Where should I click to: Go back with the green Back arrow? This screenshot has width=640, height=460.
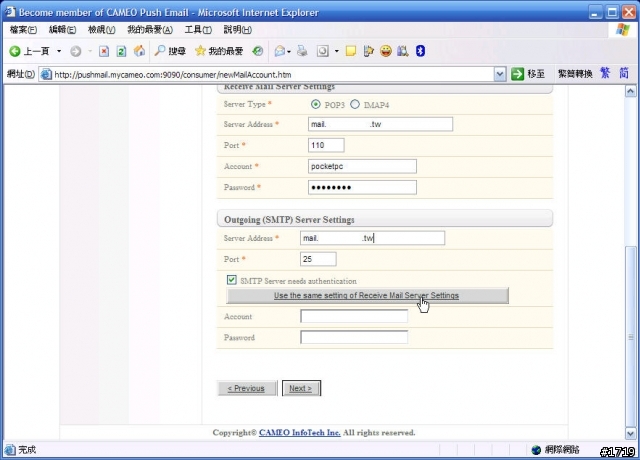point(15,51)
